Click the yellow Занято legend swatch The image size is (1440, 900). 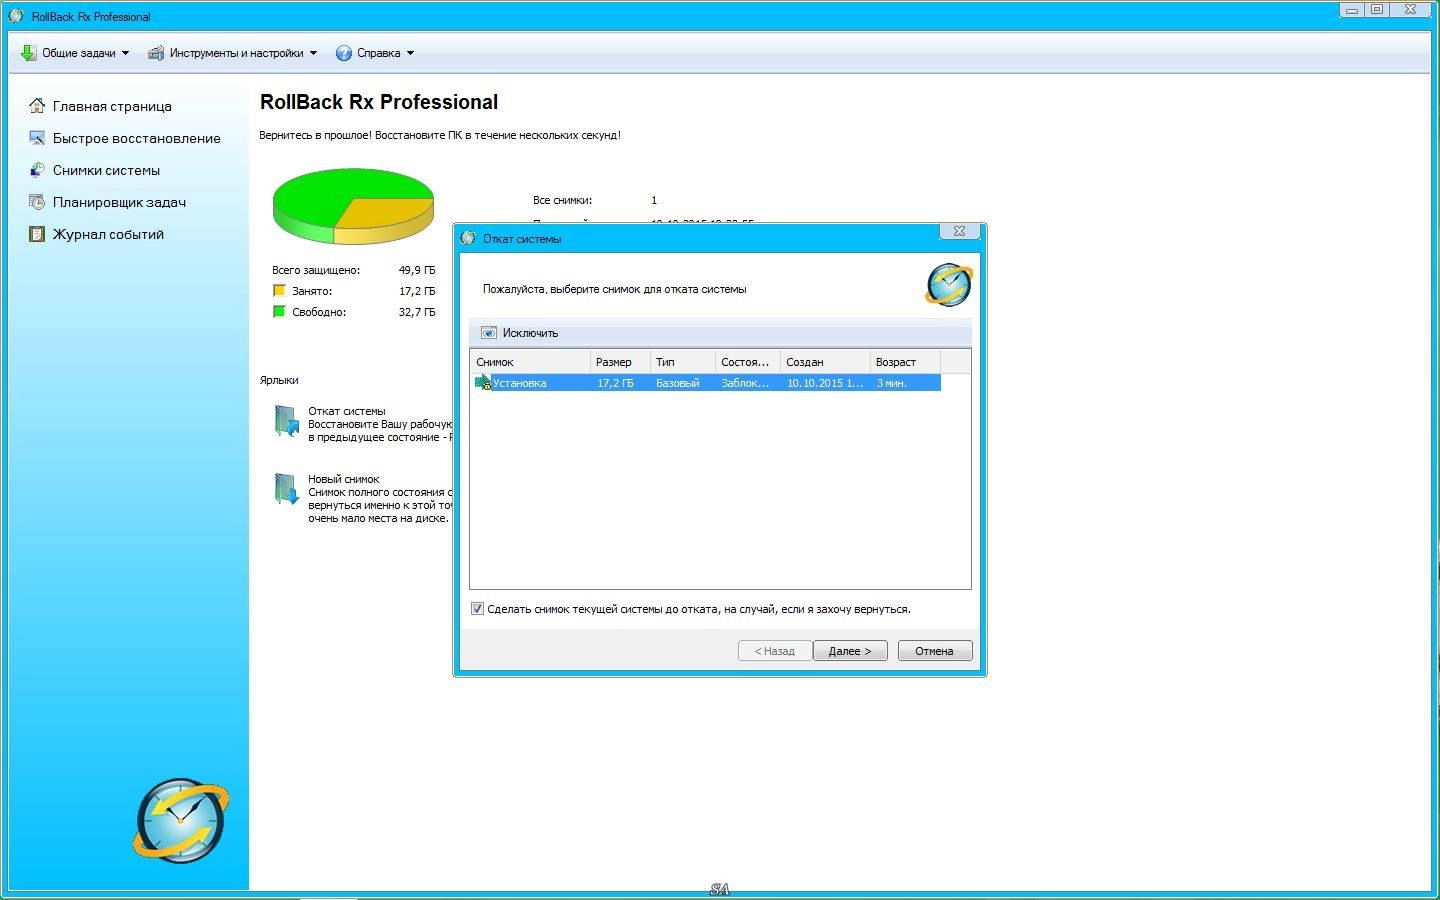(279, 291)
